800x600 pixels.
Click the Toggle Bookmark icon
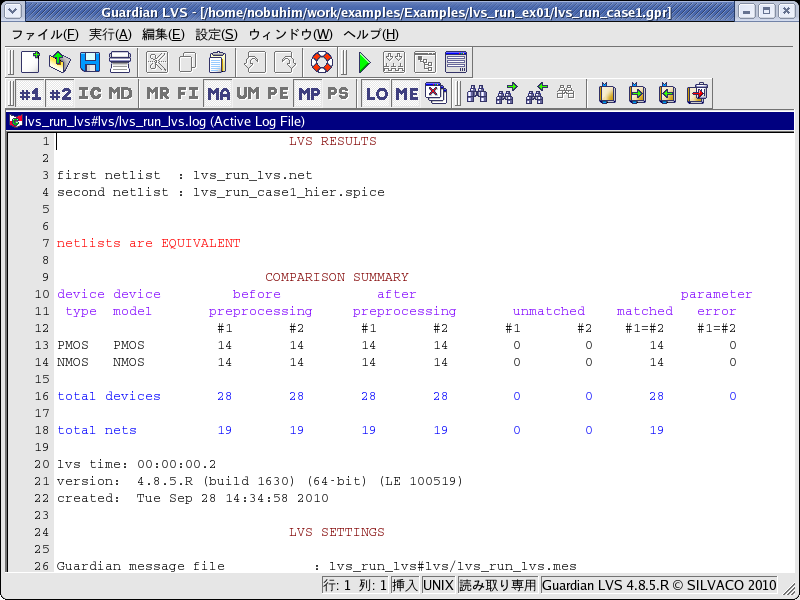[x=607, y=93]
